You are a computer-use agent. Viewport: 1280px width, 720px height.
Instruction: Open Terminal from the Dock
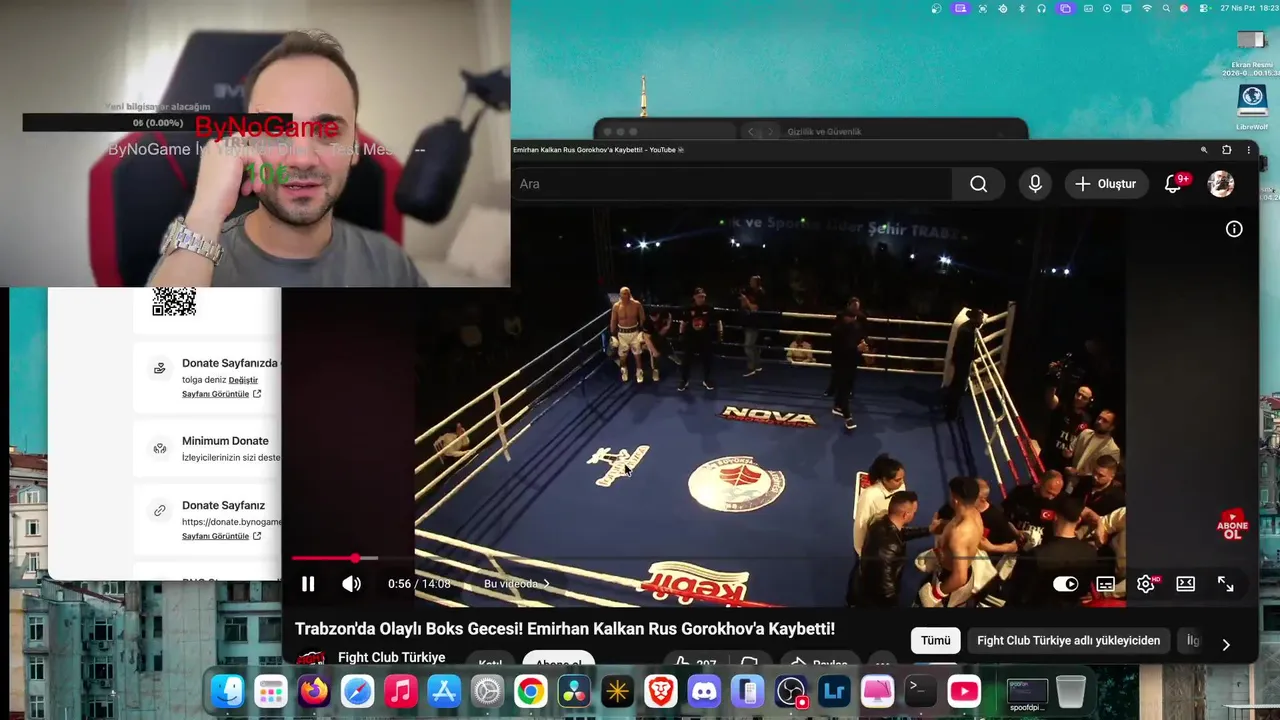921,691
